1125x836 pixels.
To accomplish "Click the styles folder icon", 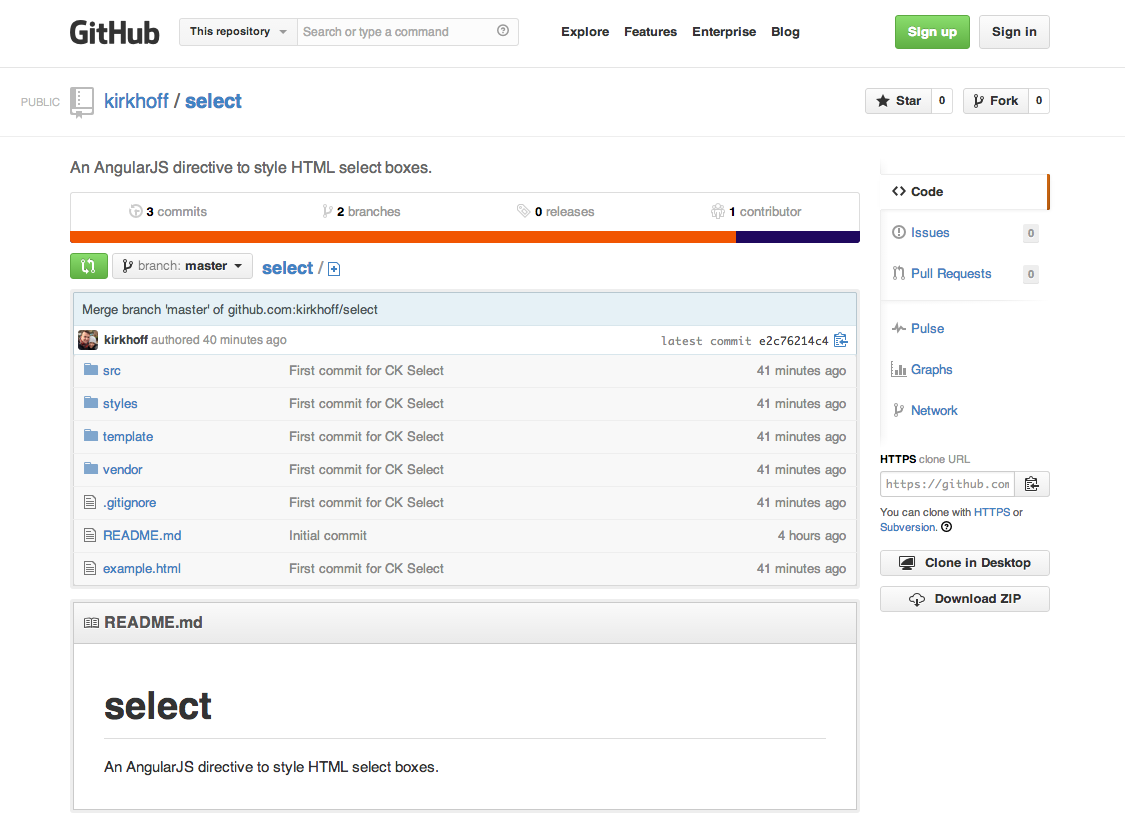I will coord(91,403).
